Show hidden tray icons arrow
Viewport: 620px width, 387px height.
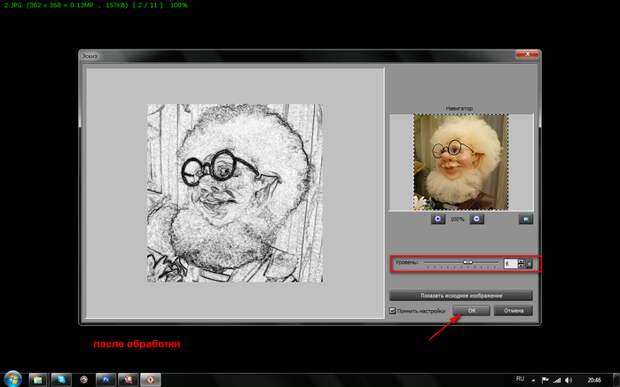[x=534, y=380]
